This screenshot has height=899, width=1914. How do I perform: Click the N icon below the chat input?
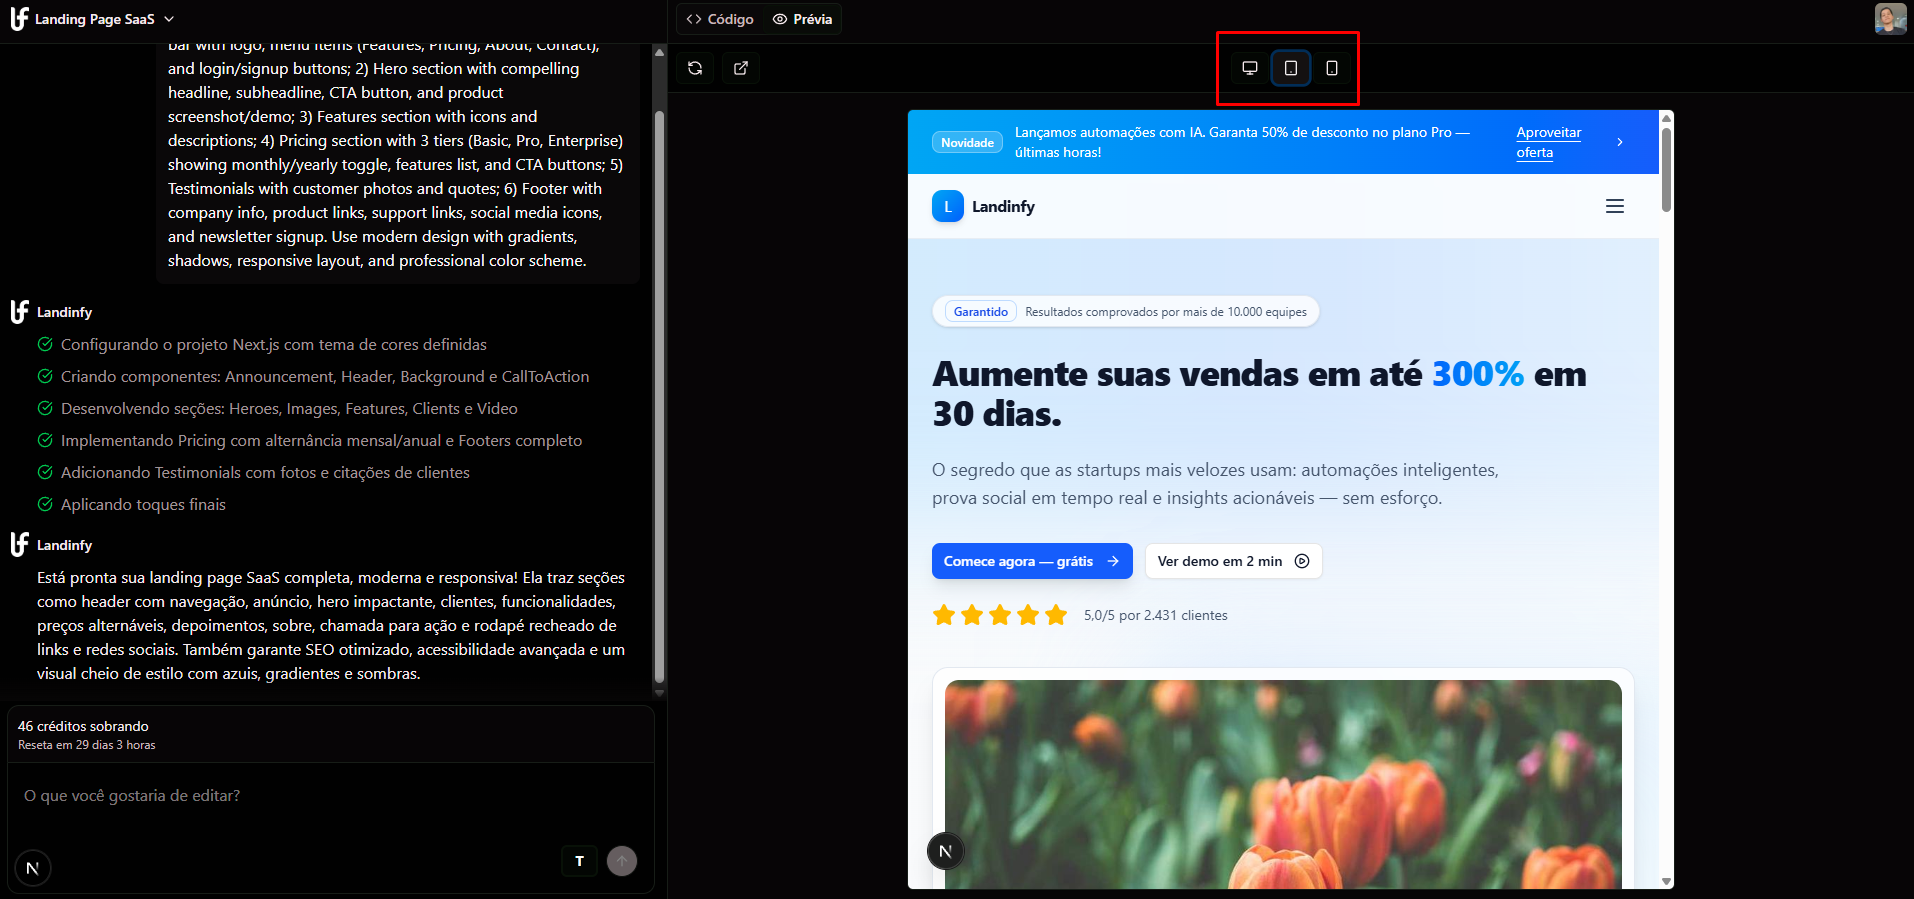[32, 868]
